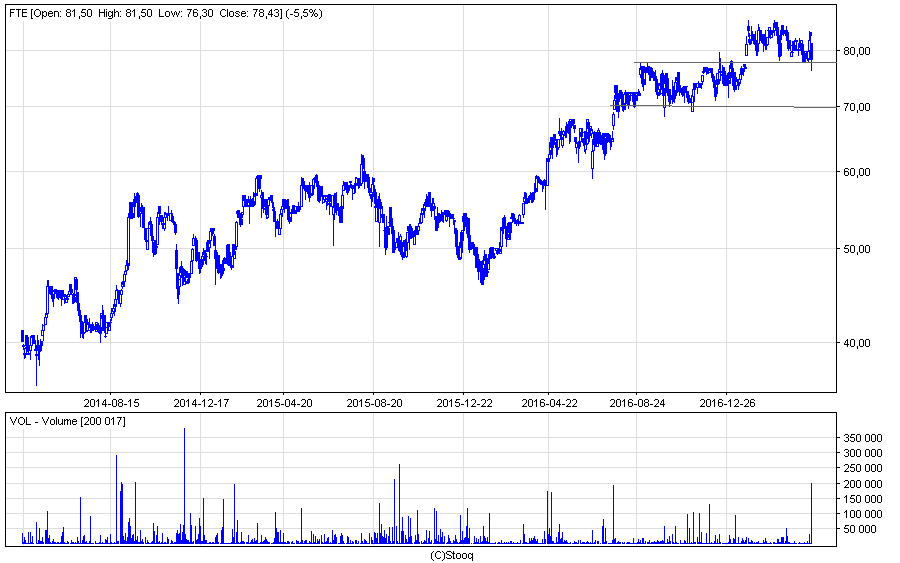The width and height of the screenshot is (900, 563).
Task: Select the 2014-12-17 date label
Action: click(201, 403)
